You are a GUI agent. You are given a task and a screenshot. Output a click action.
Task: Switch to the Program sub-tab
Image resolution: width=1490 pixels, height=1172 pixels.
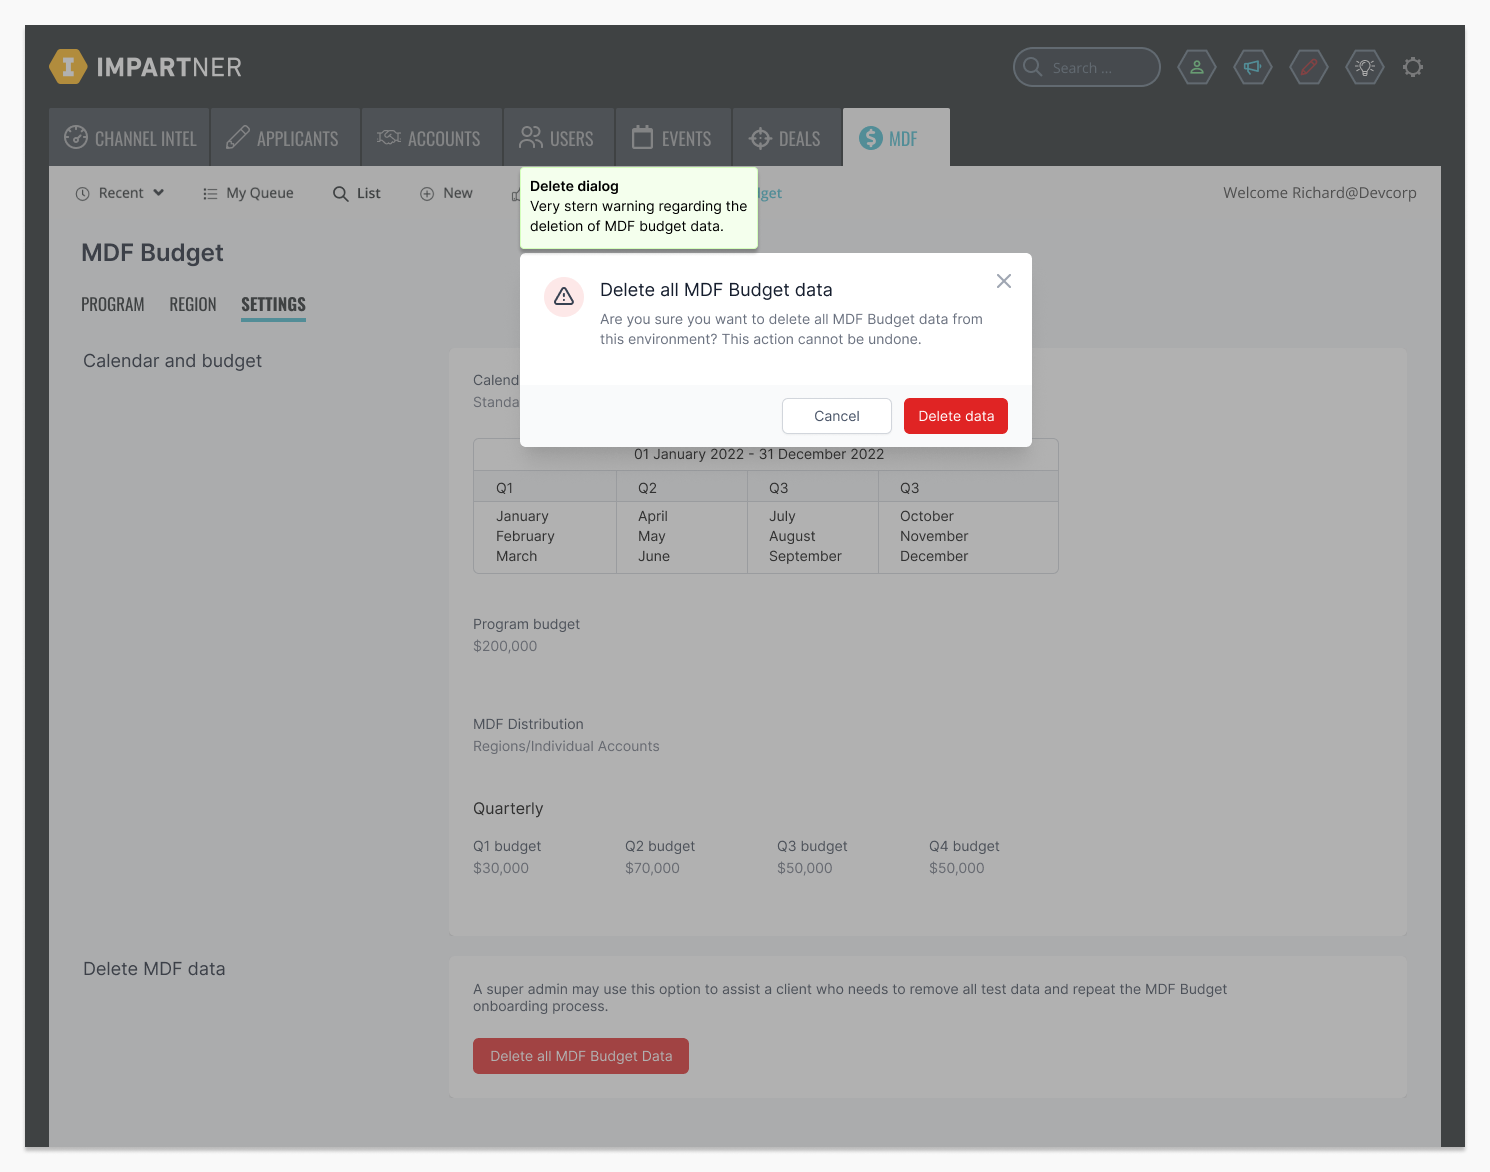click(x=112, y=304)
